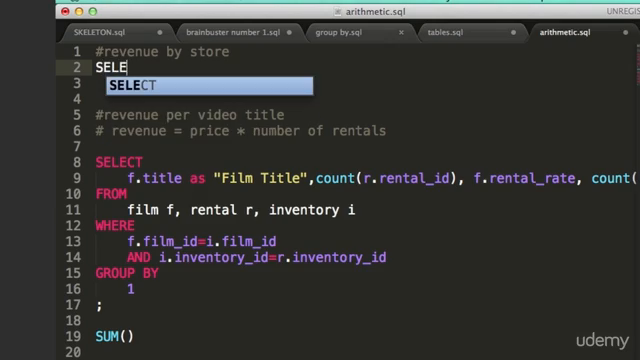Click f.film_id=i.film_id condition
The image size is (640, 360).
point(202,242)
